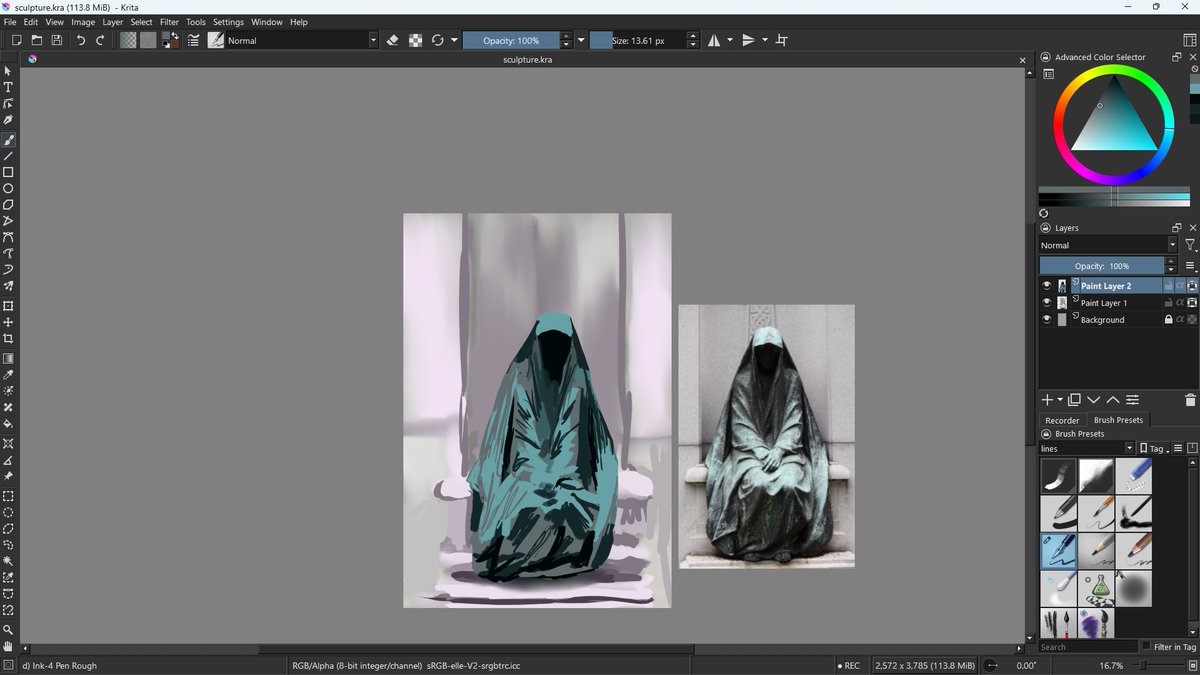Expand vertical mirror options arrow
Image resolution: width=1200 pixels, height=675 pixels.
click(765, 40)
